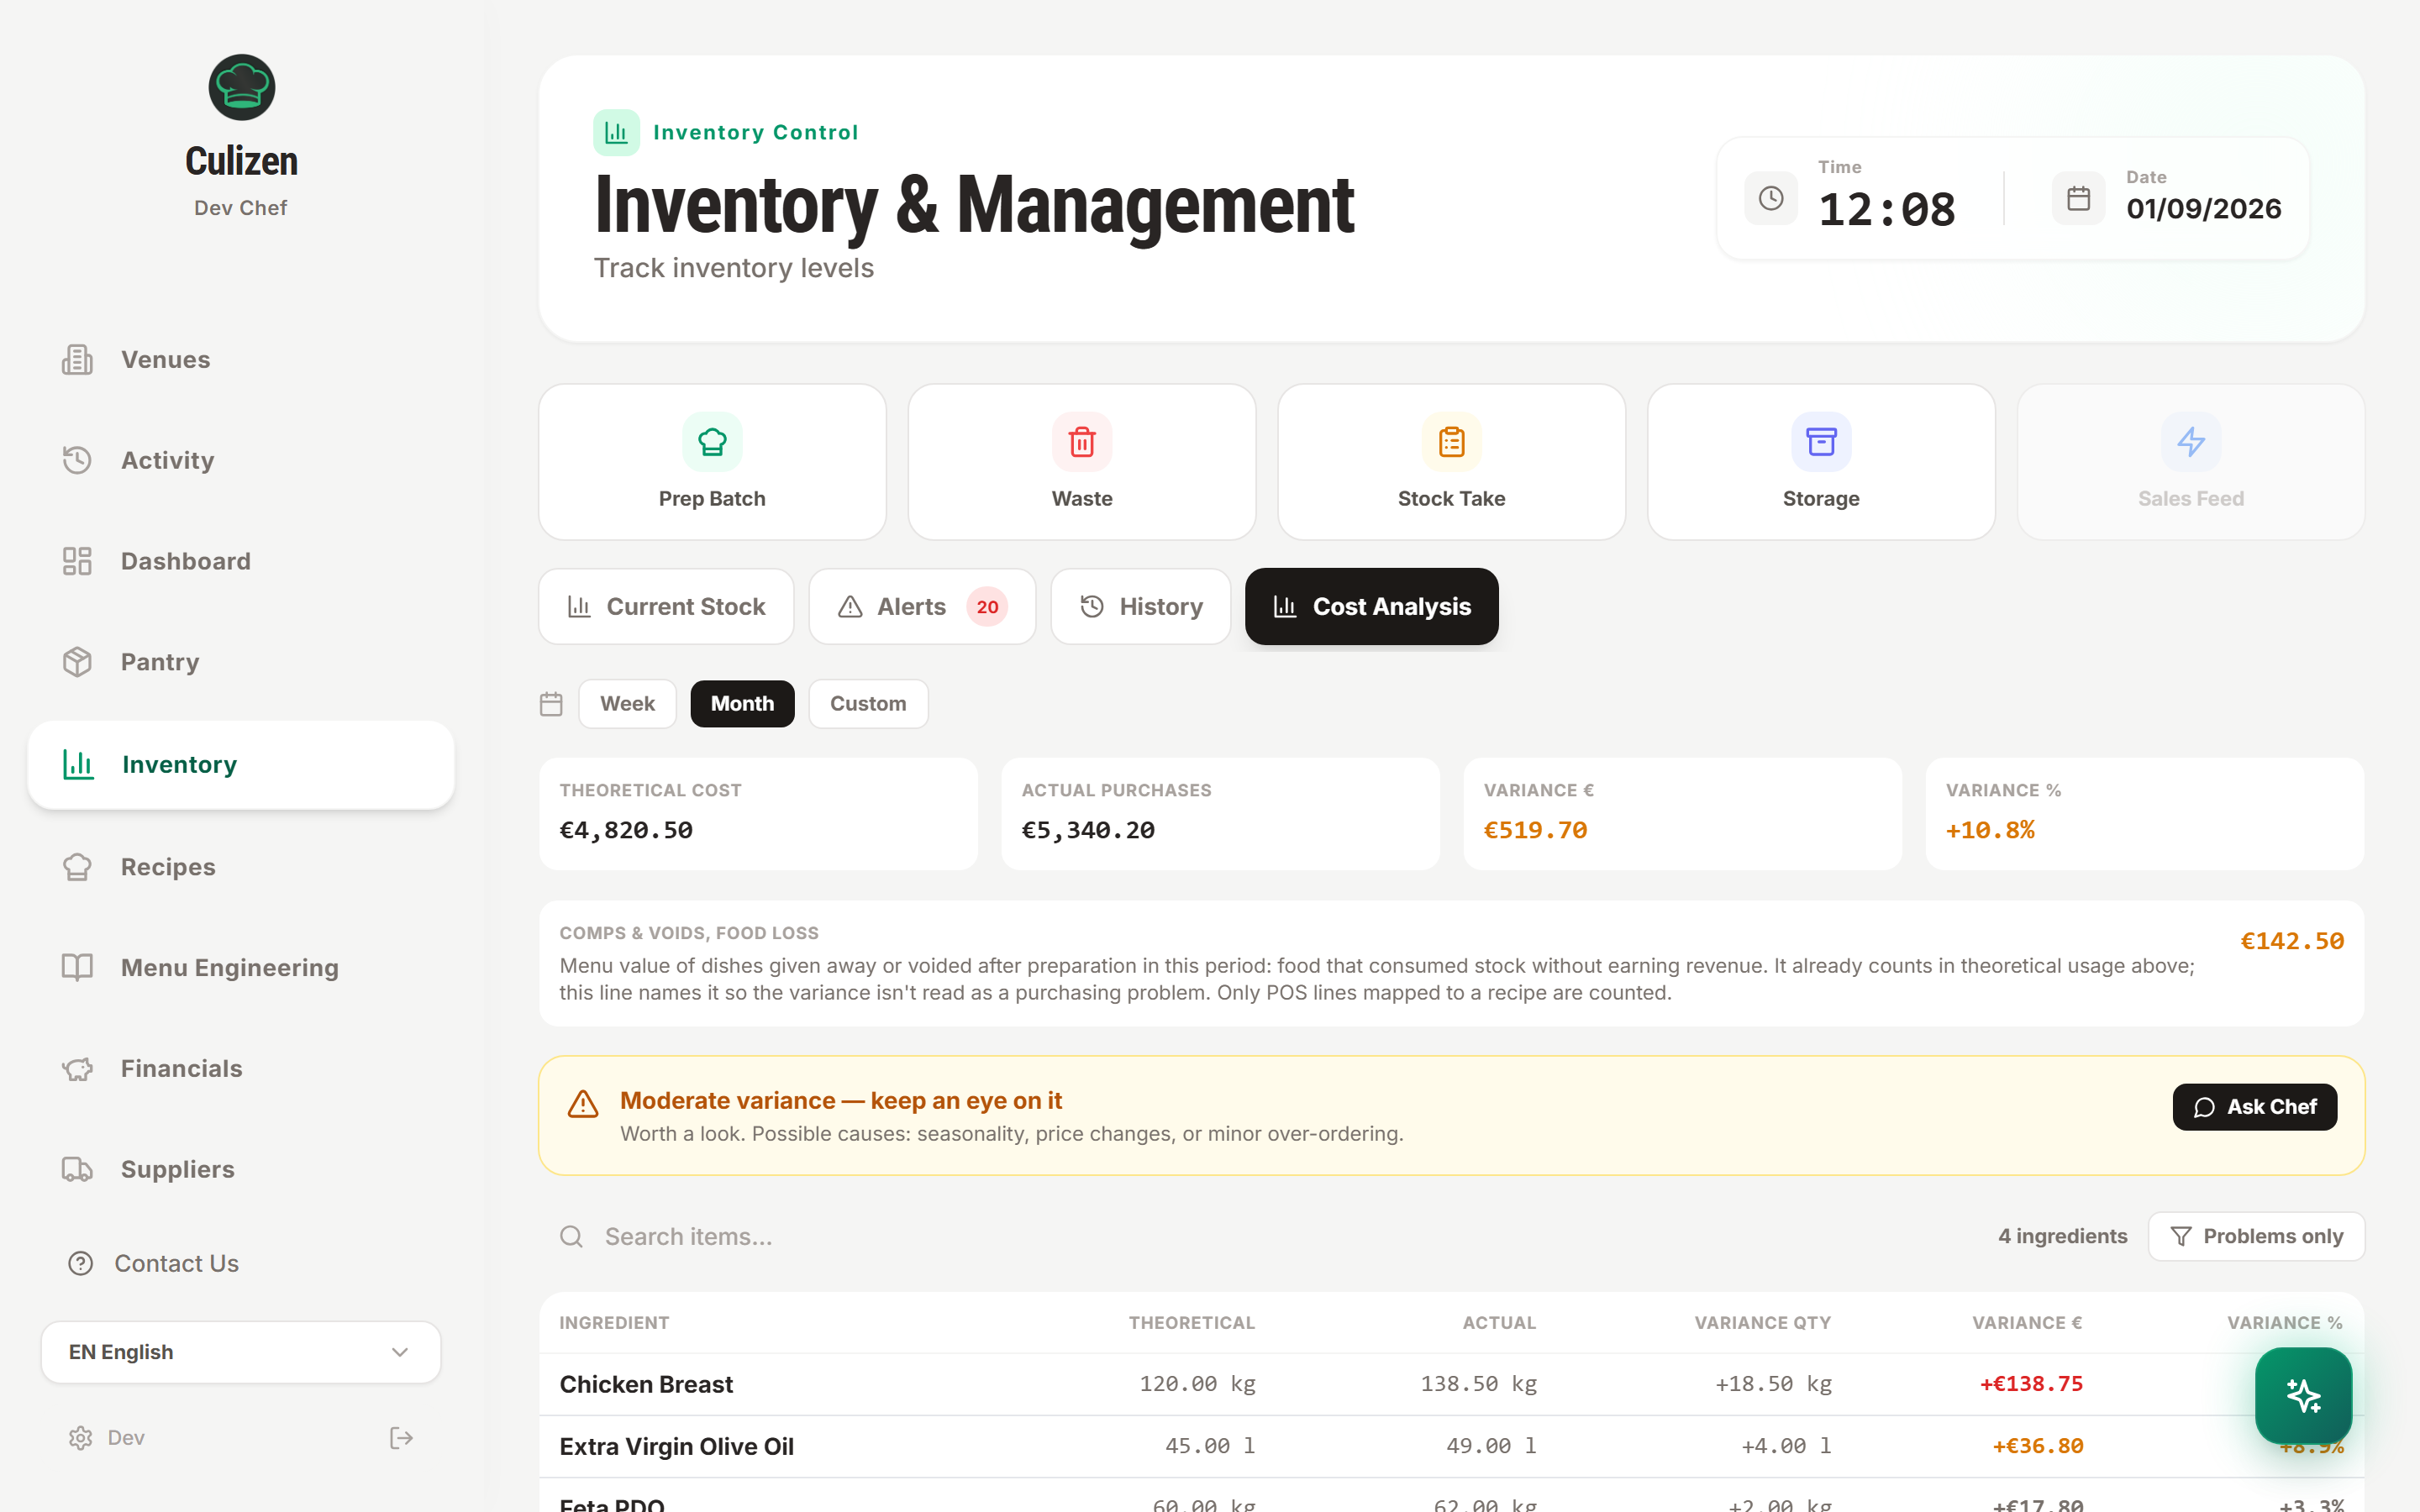Click the Culizen chef hat logo
This screenshot has width=2420, height=1512.
pyautogui.click(x=241, y=87)
